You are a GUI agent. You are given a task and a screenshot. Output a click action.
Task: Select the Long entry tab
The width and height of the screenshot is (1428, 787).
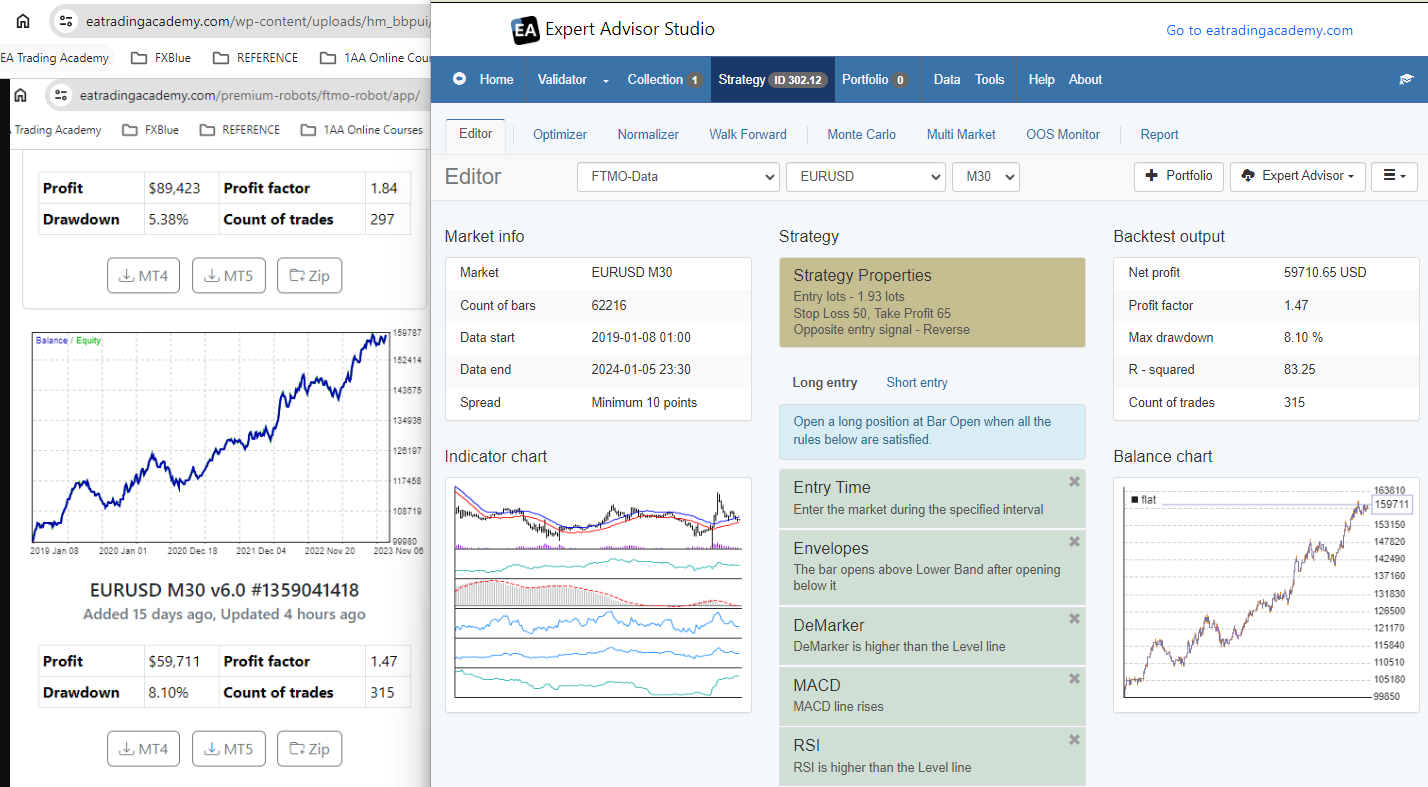point(825,383)
